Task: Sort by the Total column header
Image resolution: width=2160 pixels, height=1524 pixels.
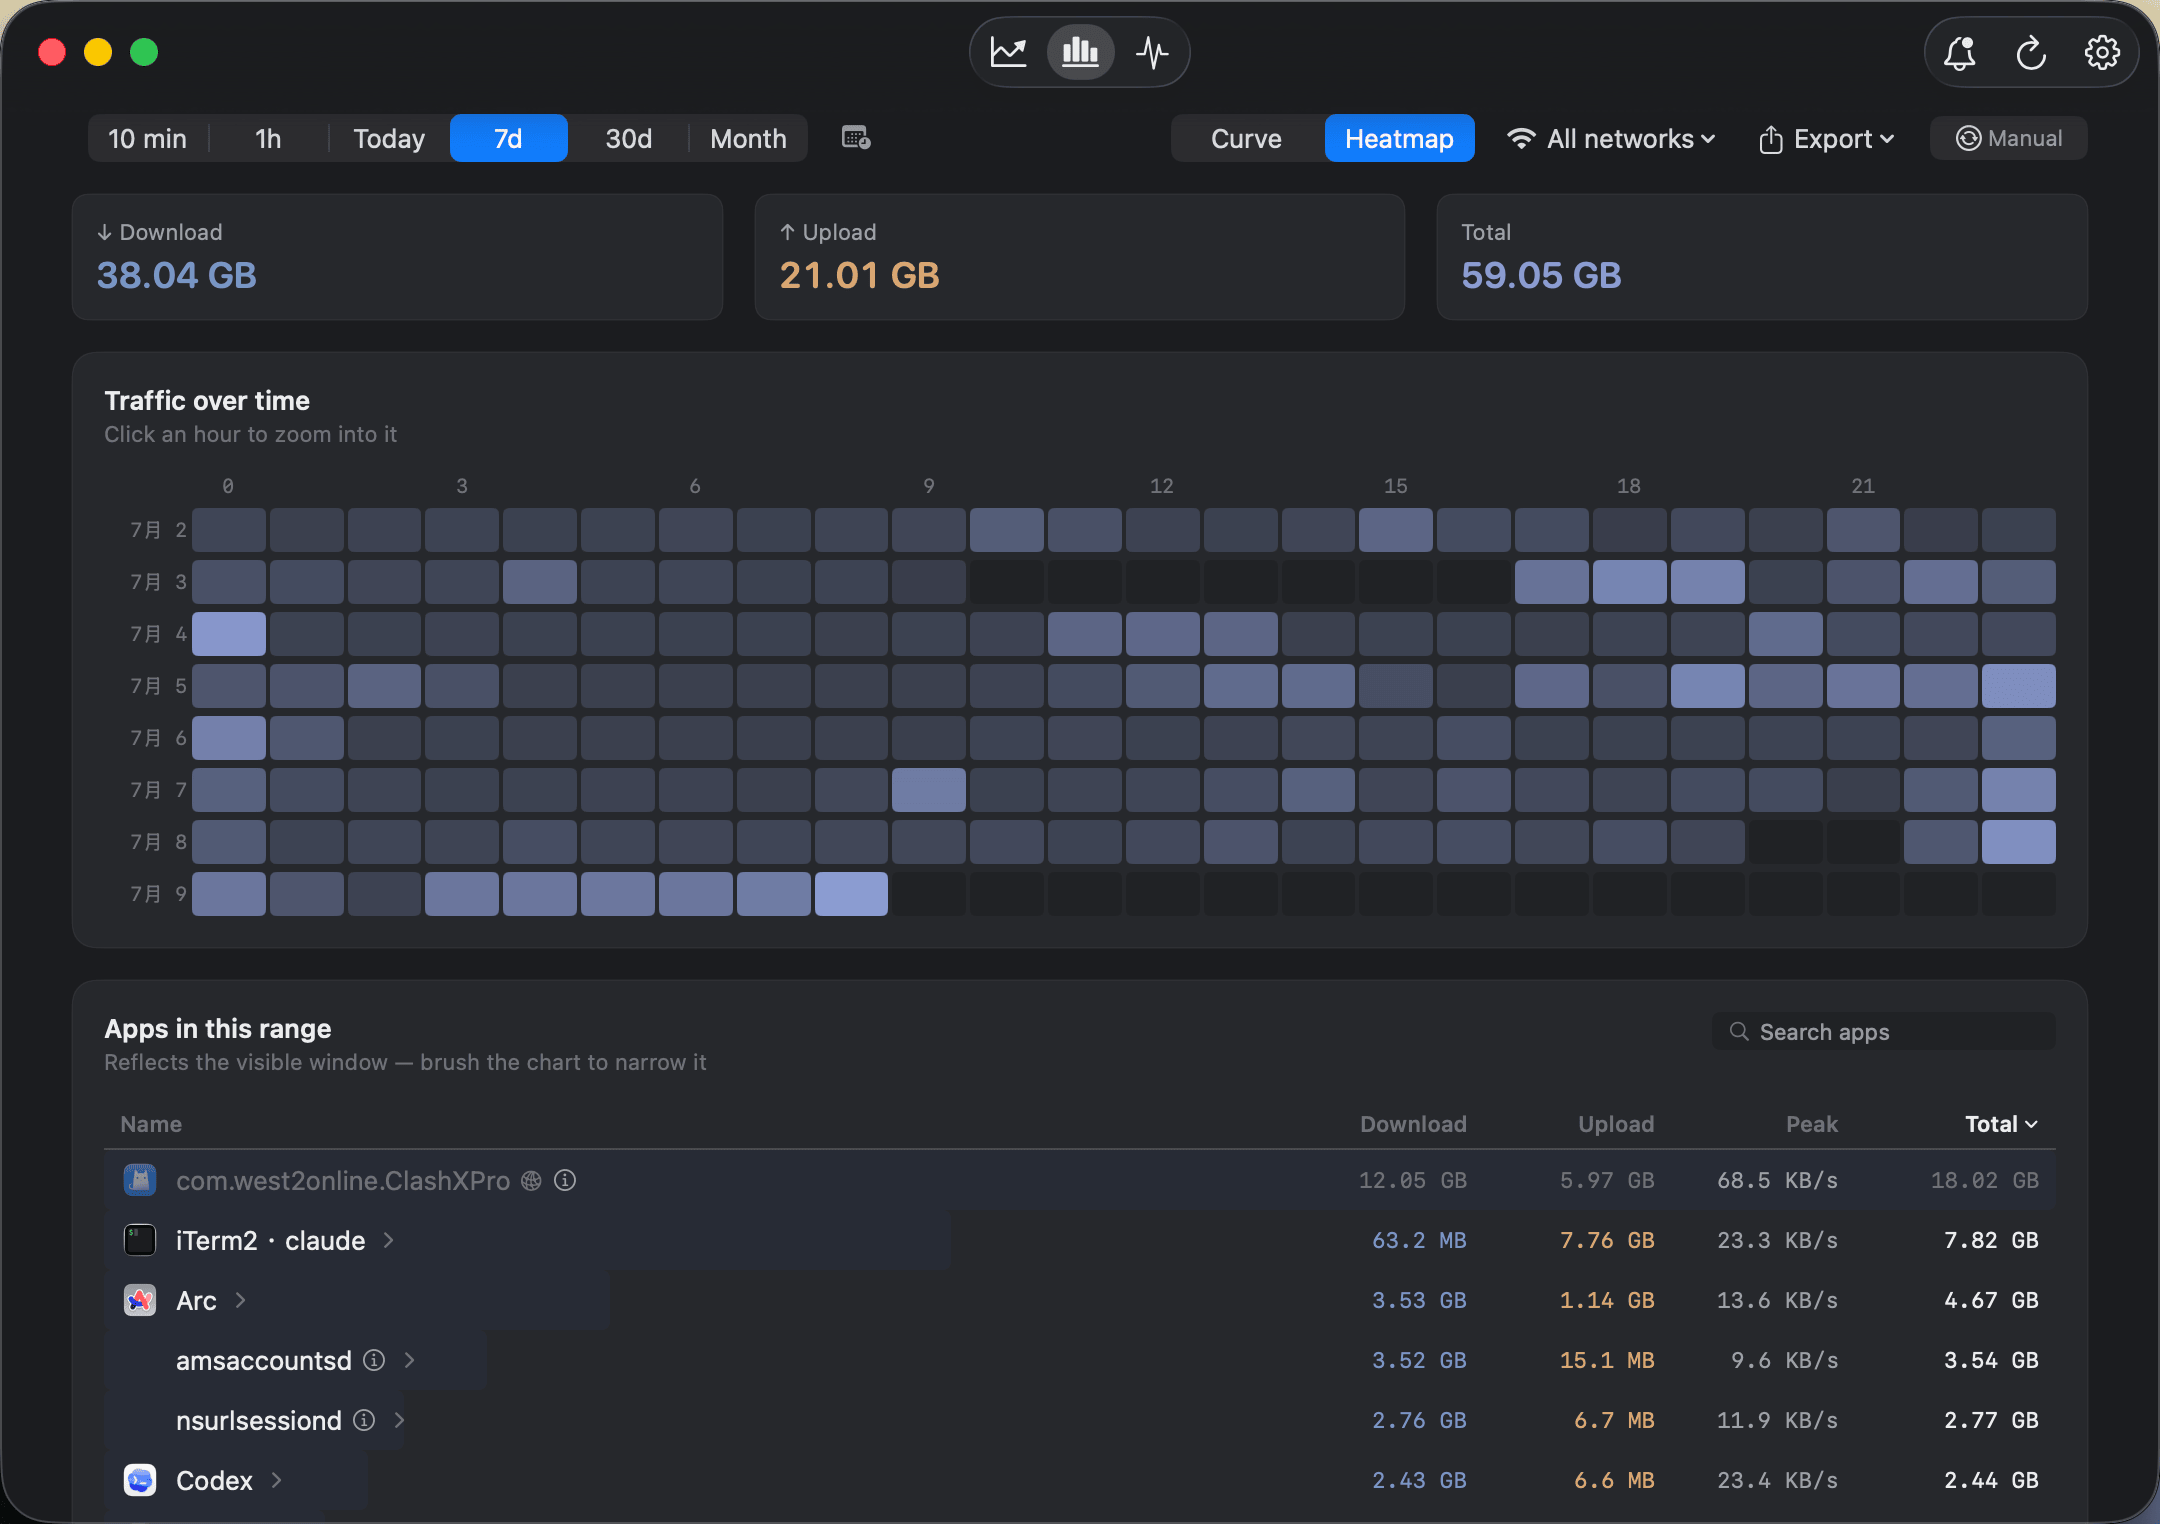Action: coord(2001,1124)
